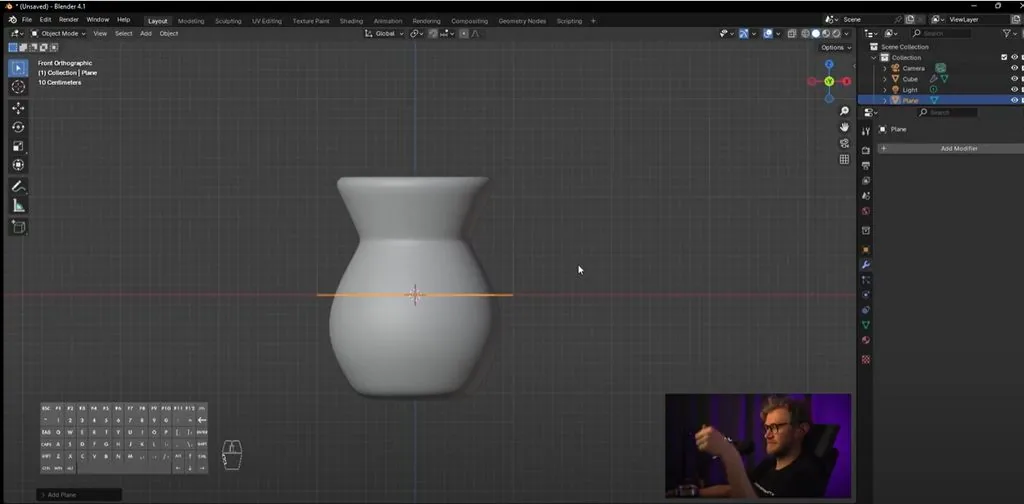Select the Select Box tool
The width and height of the screenshot is (1024, 504).
pos(18,68)
